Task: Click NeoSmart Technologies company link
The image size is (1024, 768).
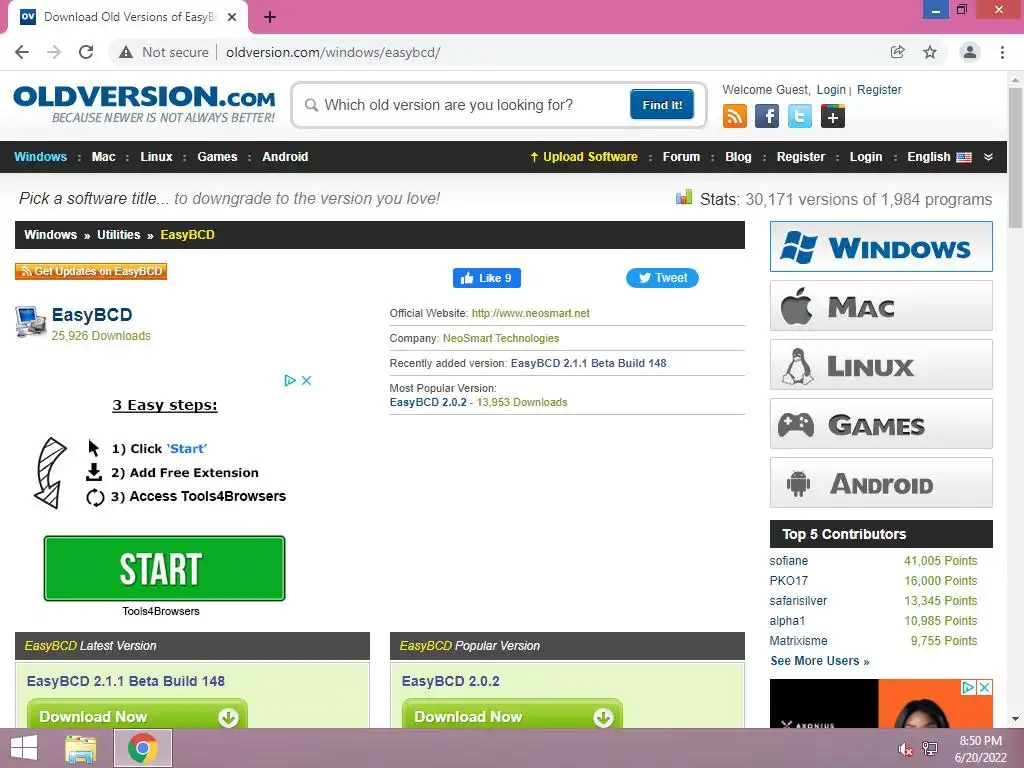Action: pos(501,338)
